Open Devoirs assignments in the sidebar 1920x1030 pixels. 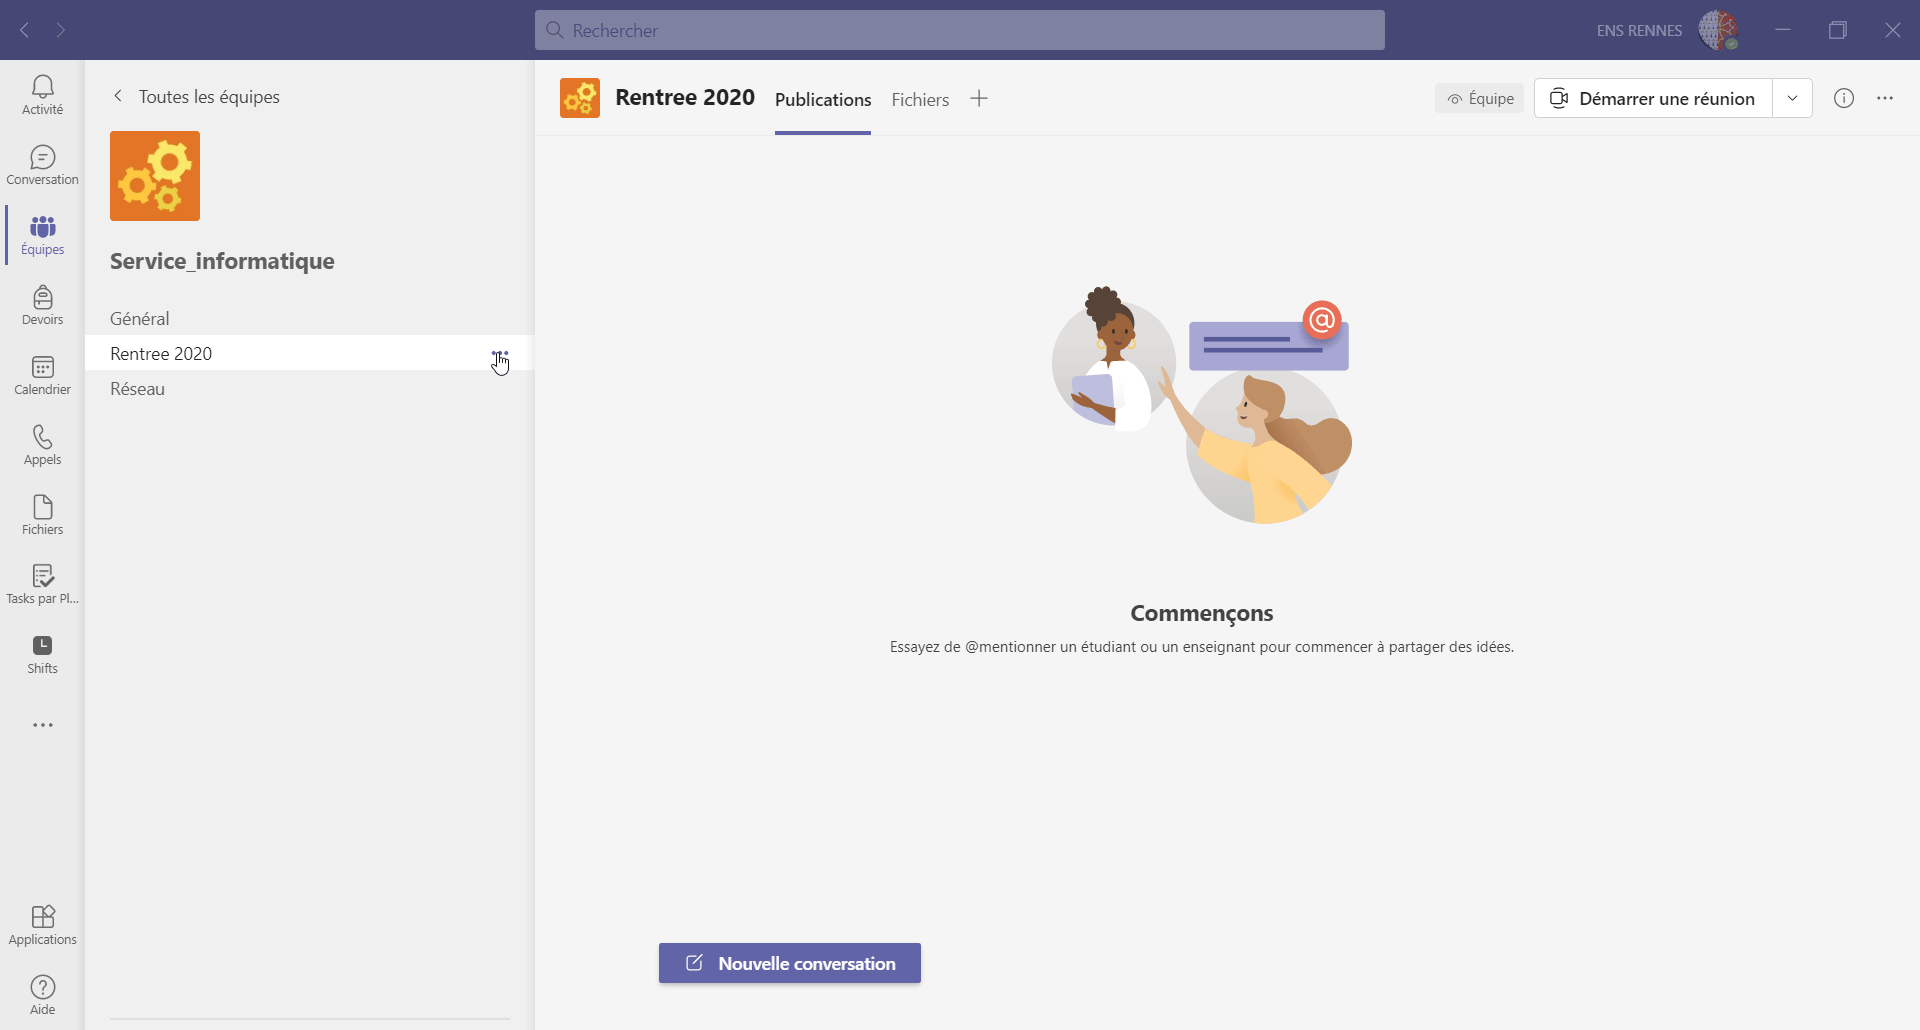[42, 305]
